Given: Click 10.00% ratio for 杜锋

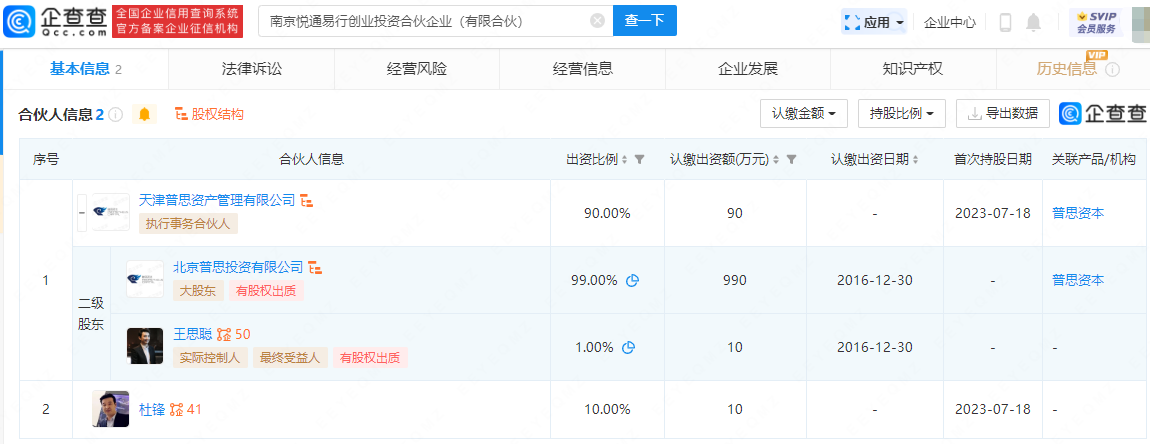Looking at the screenshot, I should 607,410.
